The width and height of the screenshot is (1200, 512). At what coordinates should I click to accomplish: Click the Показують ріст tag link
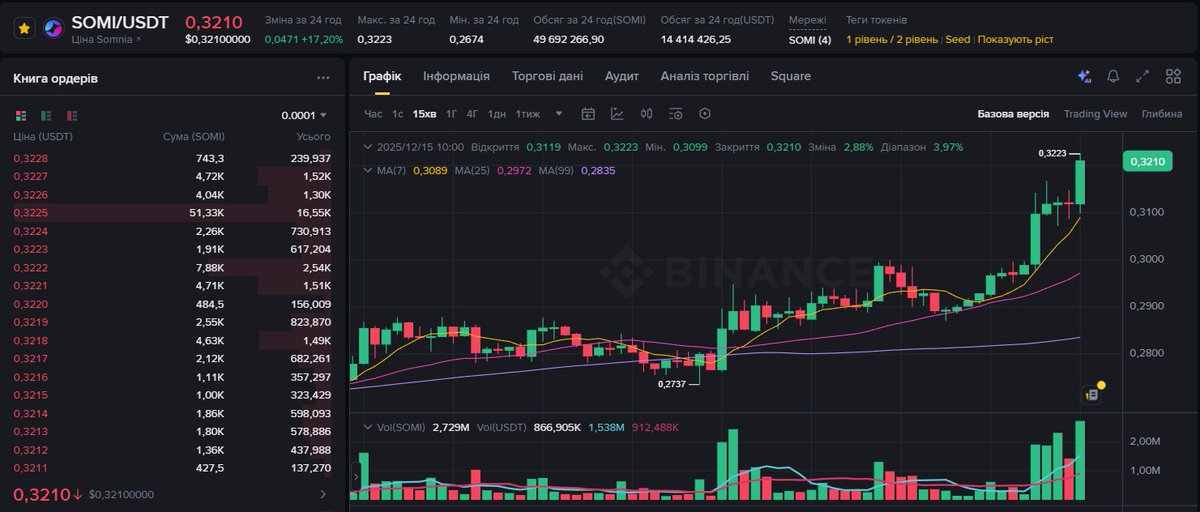click(1015, 40)
